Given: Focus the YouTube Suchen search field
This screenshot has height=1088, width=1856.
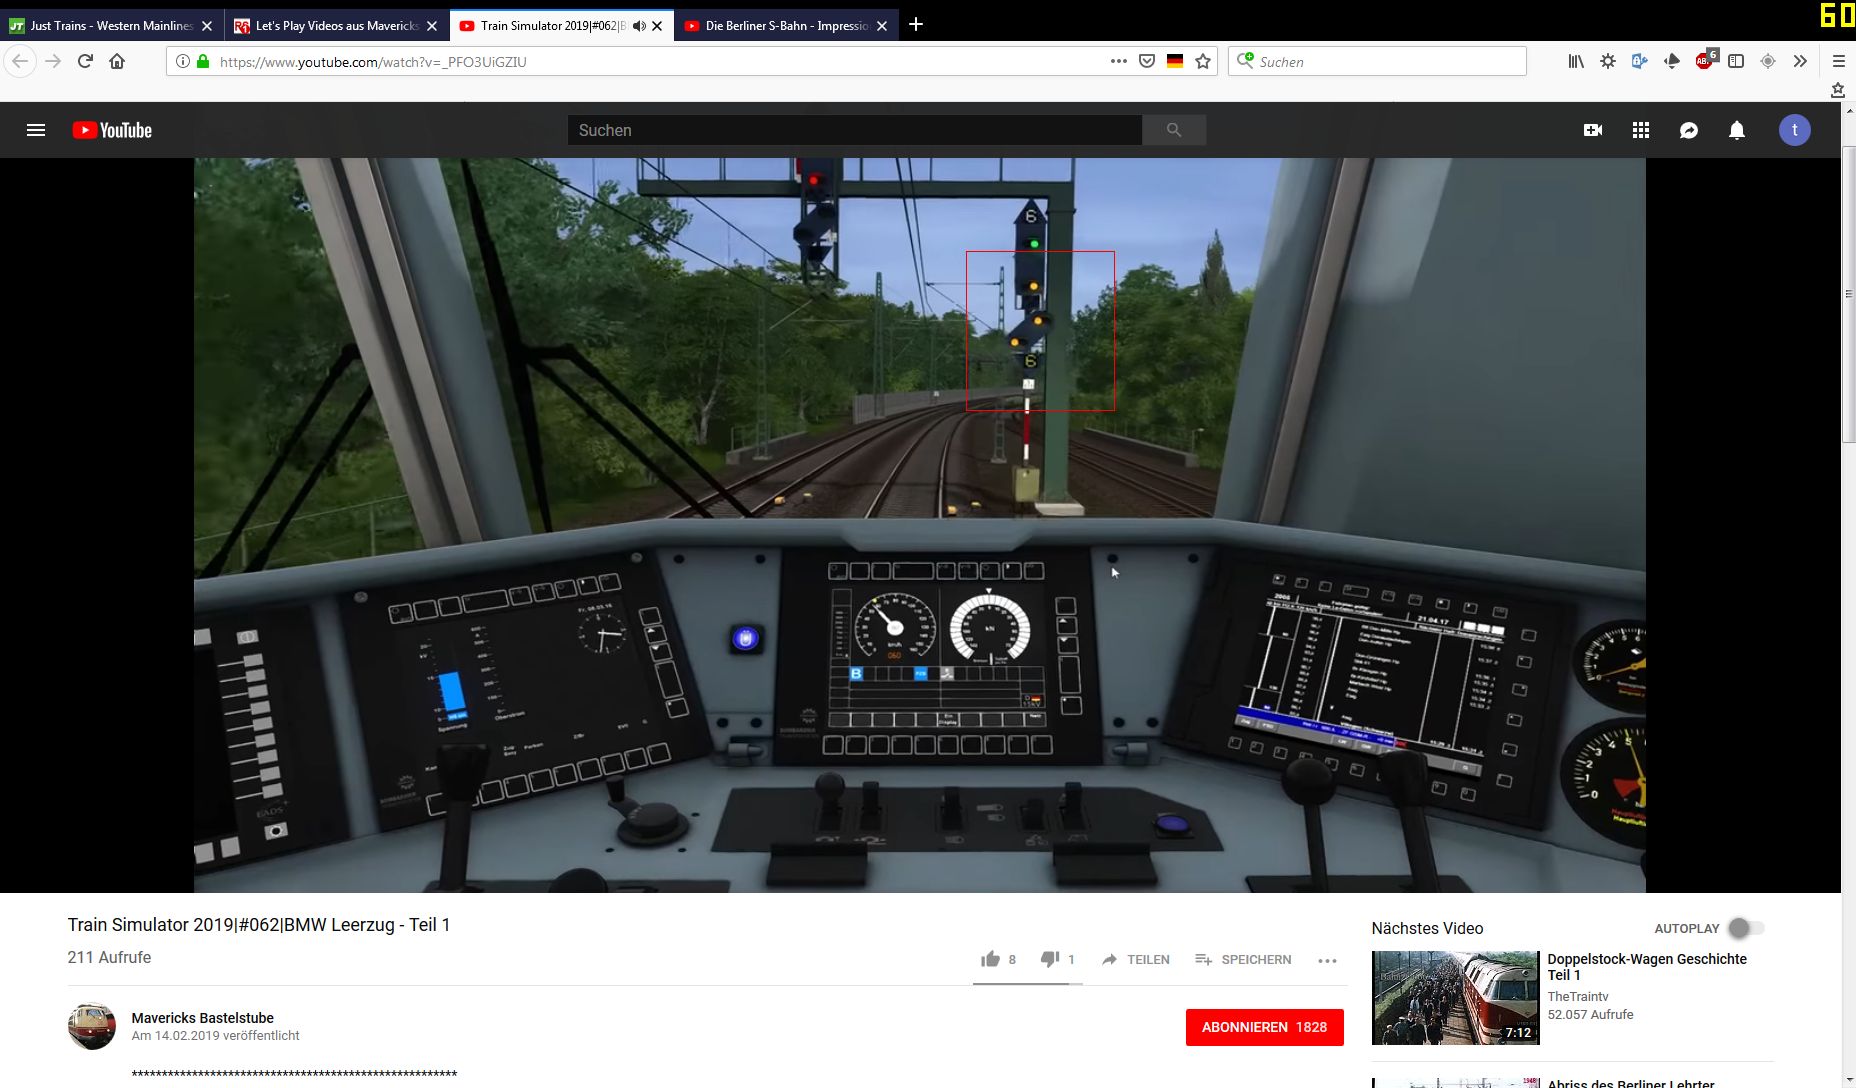Looking at the screenshot, I should 855,130.
